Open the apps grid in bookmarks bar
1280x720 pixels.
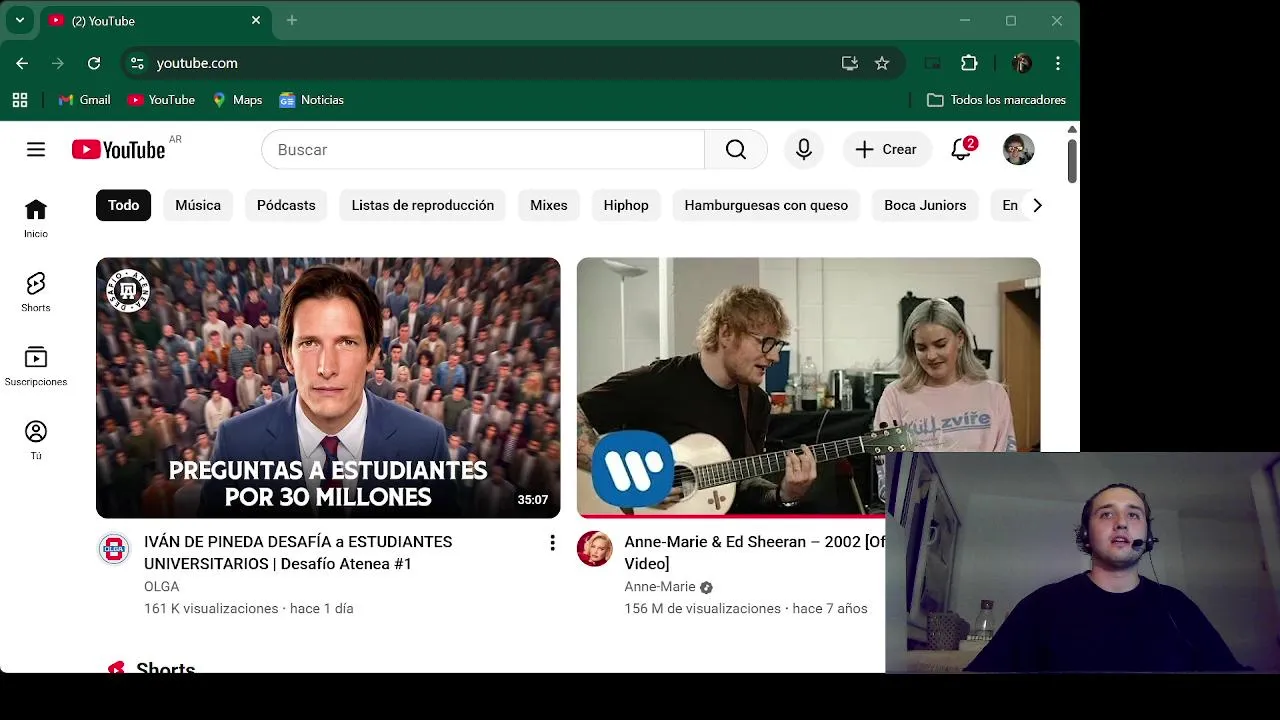point(20,100)
